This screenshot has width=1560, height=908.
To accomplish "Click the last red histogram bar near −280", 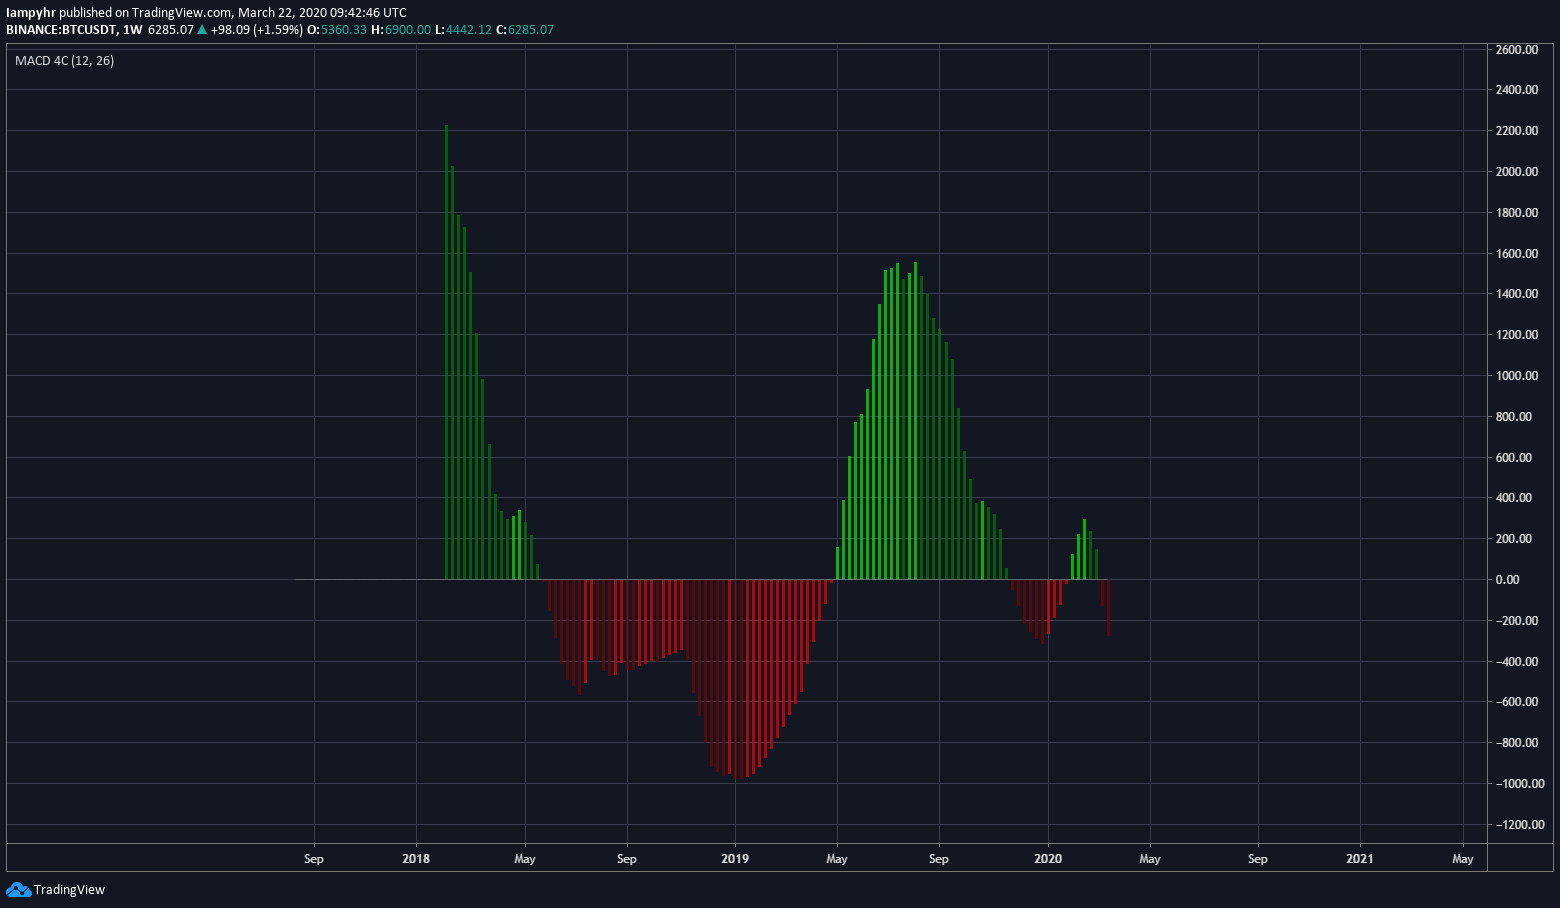I will tap(1108, 607).
